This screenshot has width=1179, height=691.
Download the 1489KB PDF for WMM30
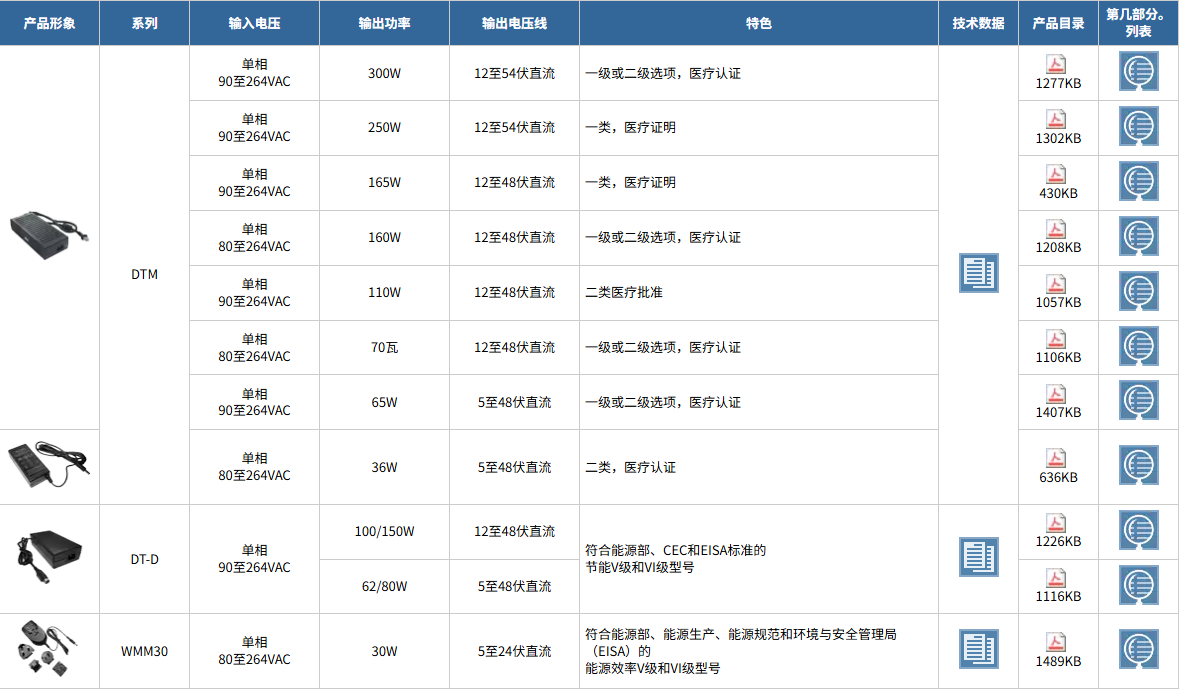tap(1056, 642)
